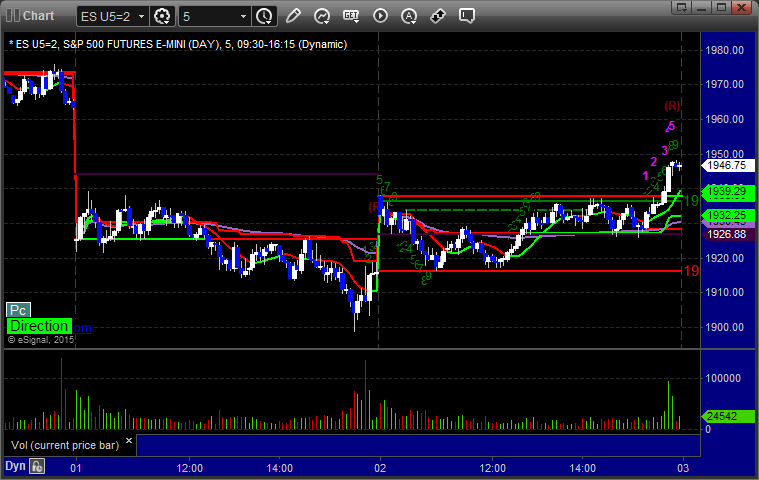This screenshot has width=759, height=480.
Task: Select the pencil drawing tool
Action: (293, 17)
